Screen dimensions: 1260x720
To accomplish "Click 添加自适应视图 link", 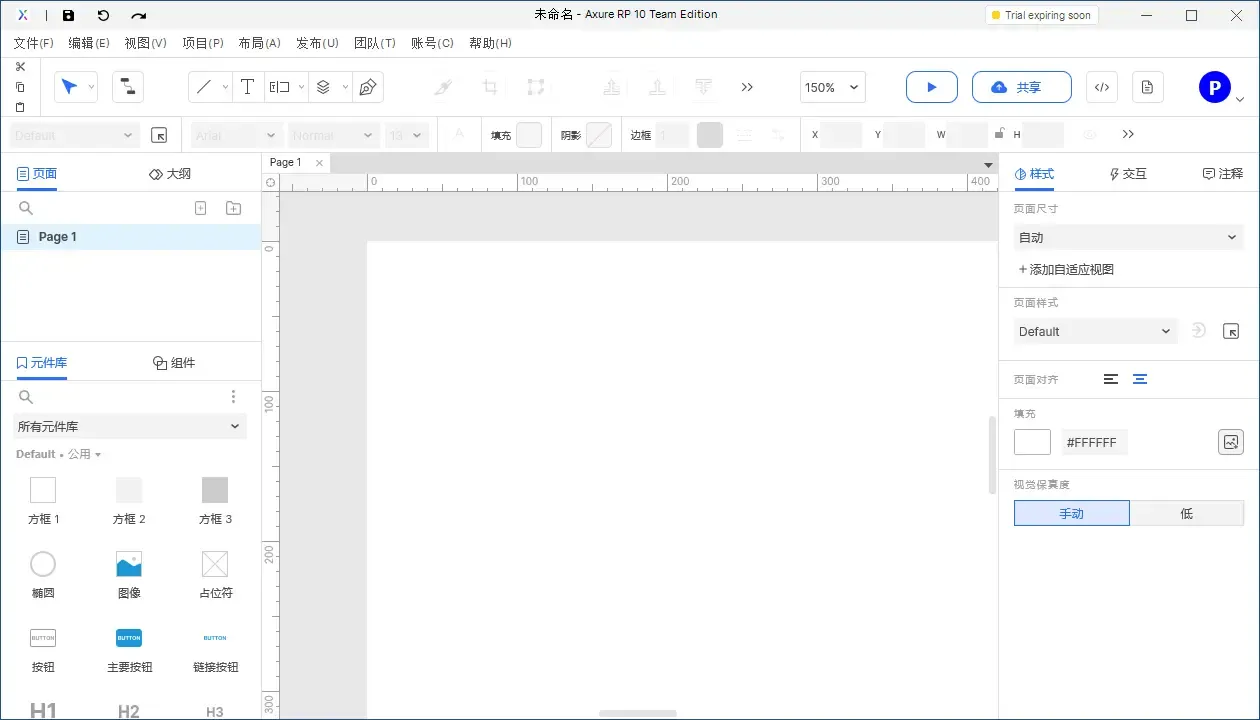I will coord(1070,269).
